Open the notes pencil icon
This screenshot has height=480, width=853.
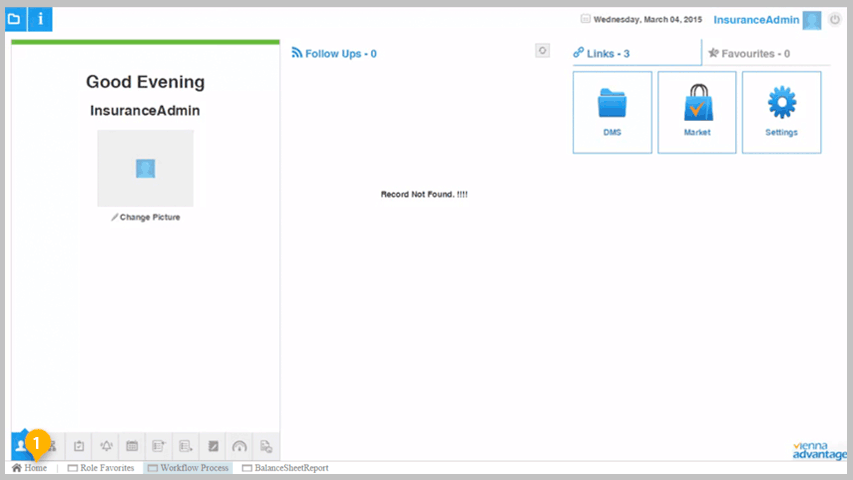213,446
